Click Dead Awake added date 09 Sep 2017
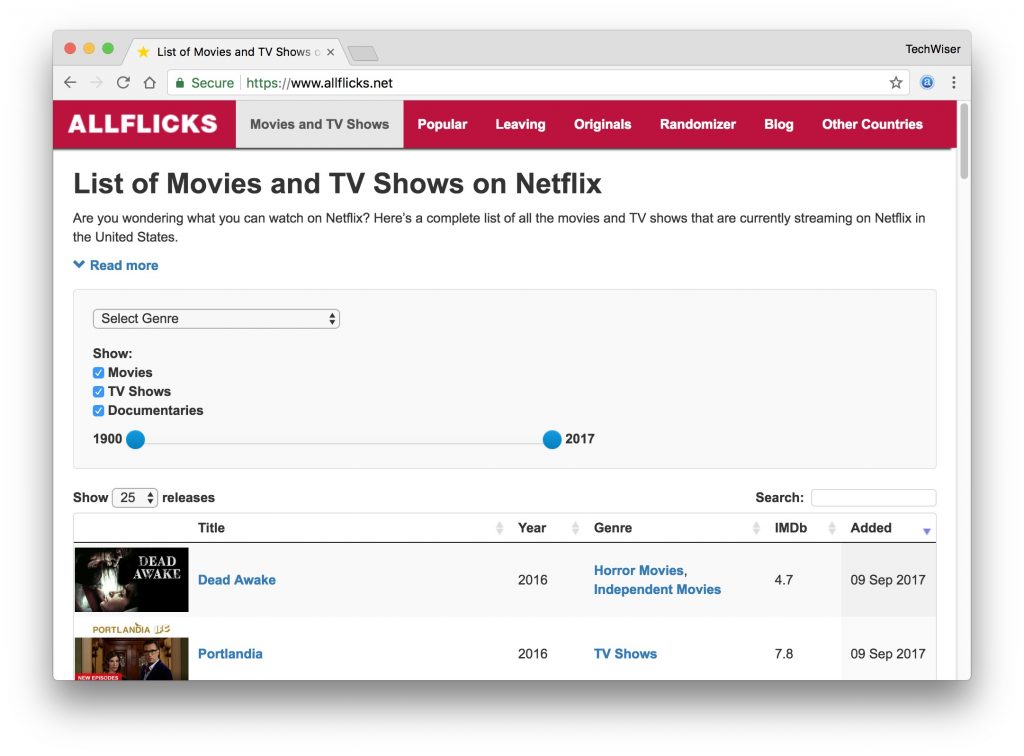Screen dimensions: 1024x756 [x=888, y=580]
